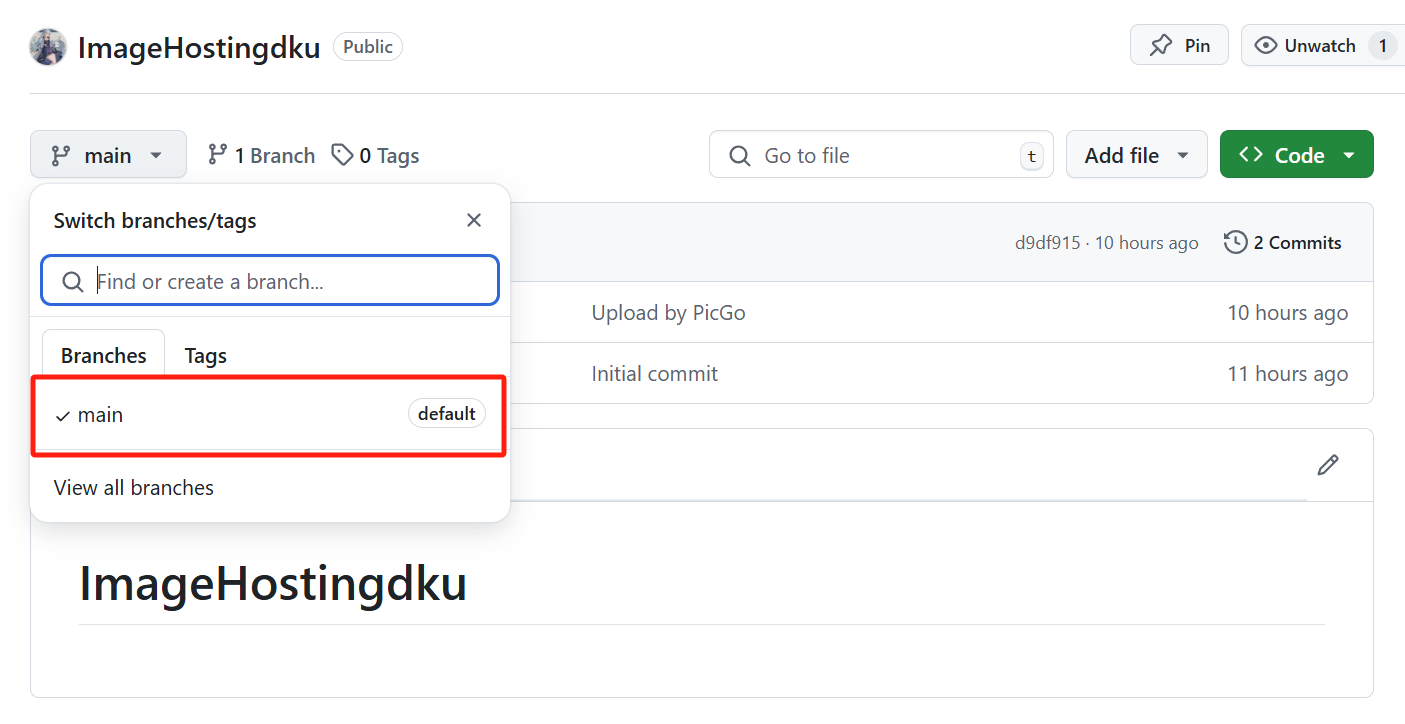Expand the Add file dropdown

pyautogui.click(x=1136, y=155)
